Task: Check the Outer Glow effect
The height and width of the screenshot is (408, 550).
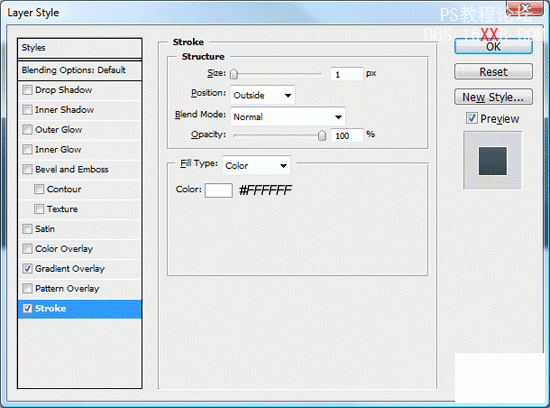Action: [27, 130]
